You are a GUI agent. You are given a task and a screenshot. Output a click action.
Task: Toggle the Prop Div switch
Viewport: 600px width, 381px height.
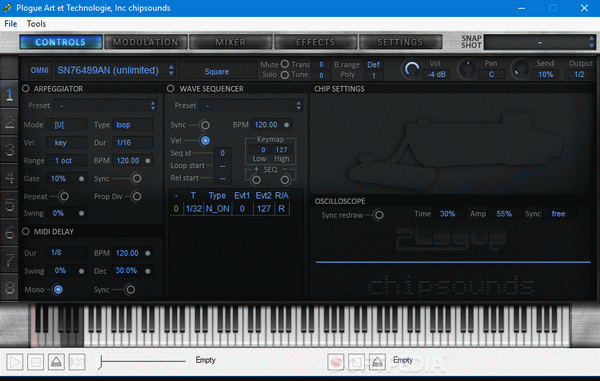[136, 197]
